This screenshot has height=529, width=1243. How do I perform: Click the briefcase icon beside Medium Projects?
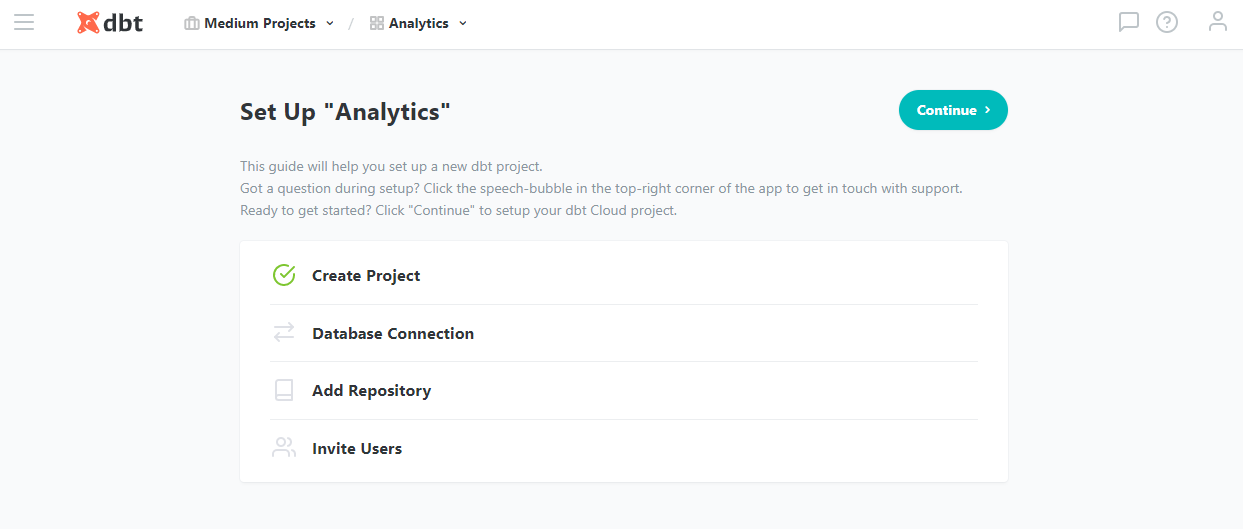pyautogui.click(x=192, y=23)
